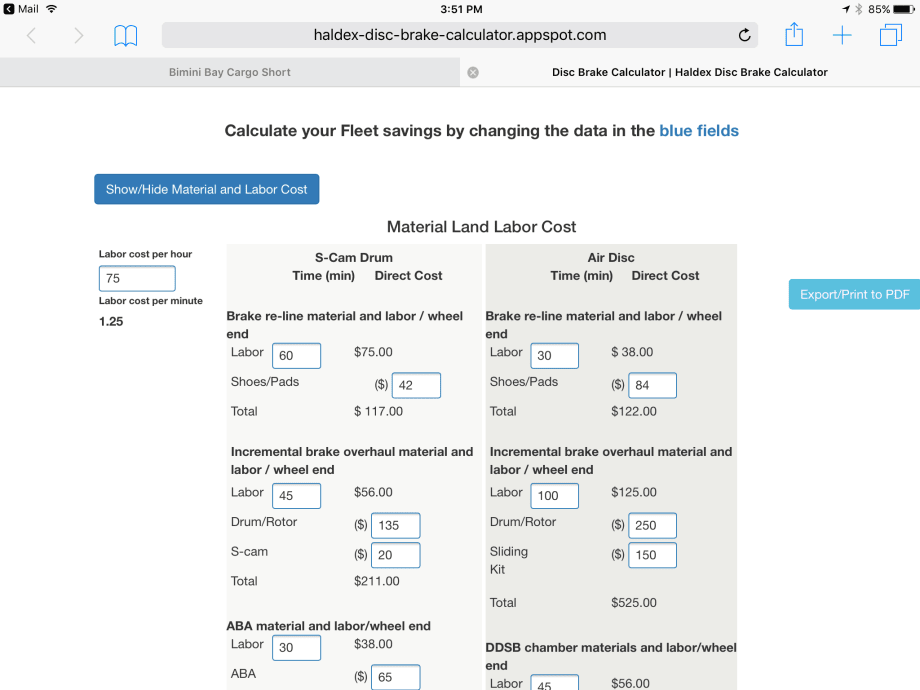Open the bookmarks icon in Safari toolbar
920x690 pixels.
point(124,35)
